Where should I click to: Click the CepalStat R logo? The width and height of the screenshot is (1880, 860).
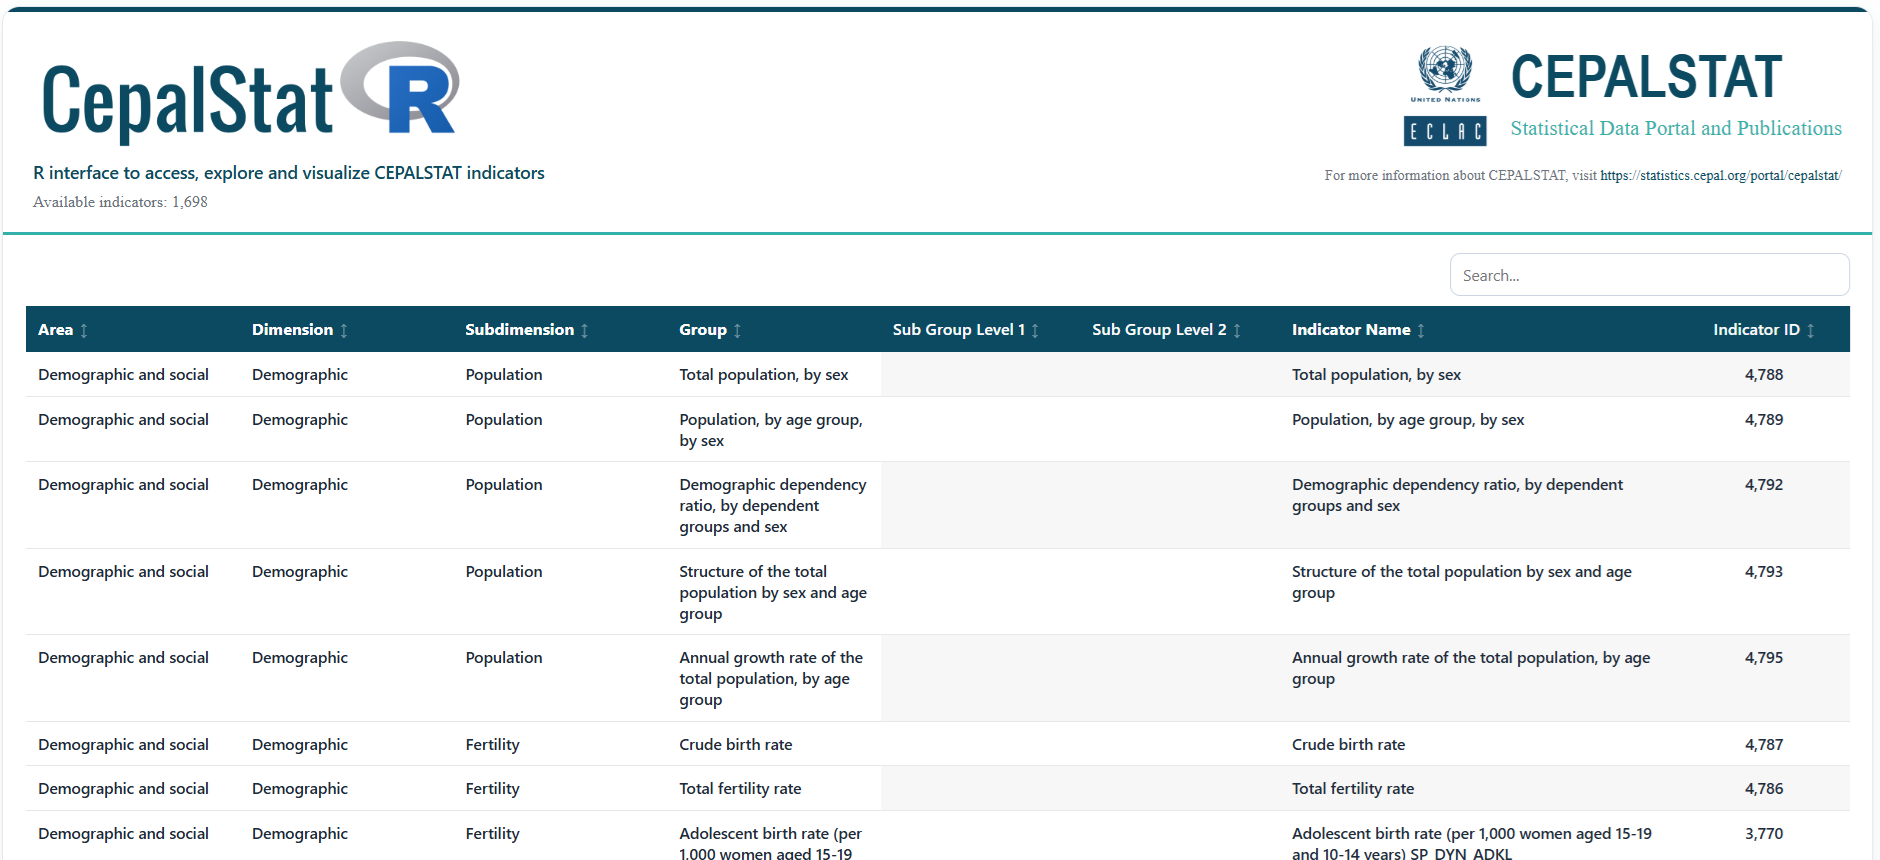pos(250,91)
